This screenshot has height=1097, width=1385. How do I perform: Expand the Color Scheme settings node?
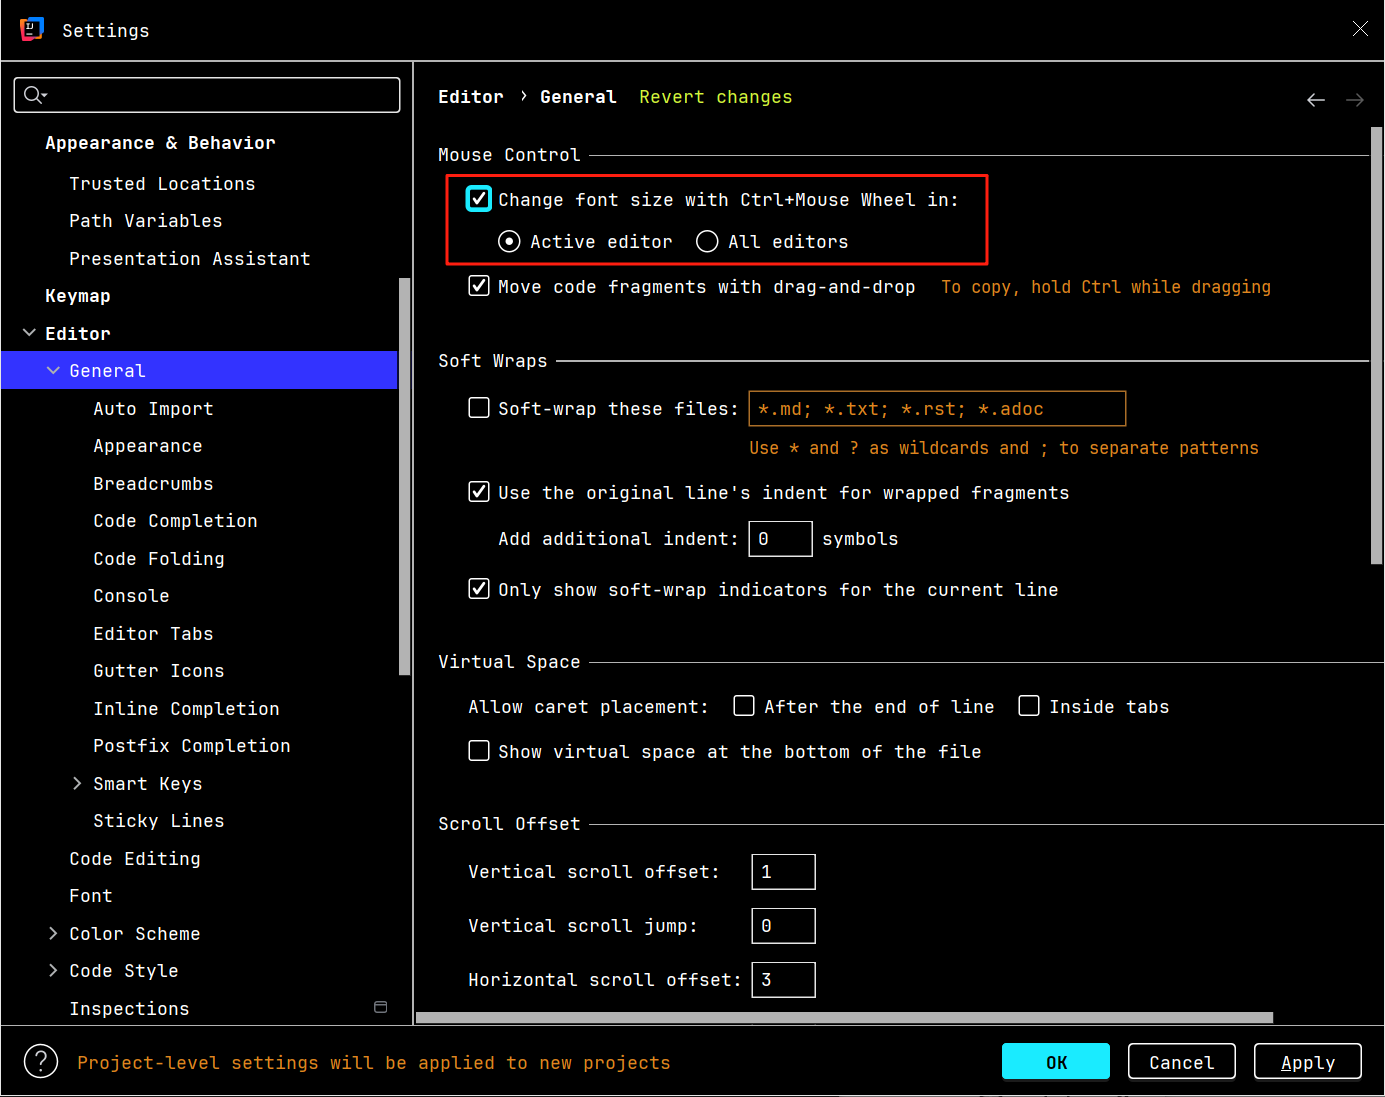tap(54, 933)
